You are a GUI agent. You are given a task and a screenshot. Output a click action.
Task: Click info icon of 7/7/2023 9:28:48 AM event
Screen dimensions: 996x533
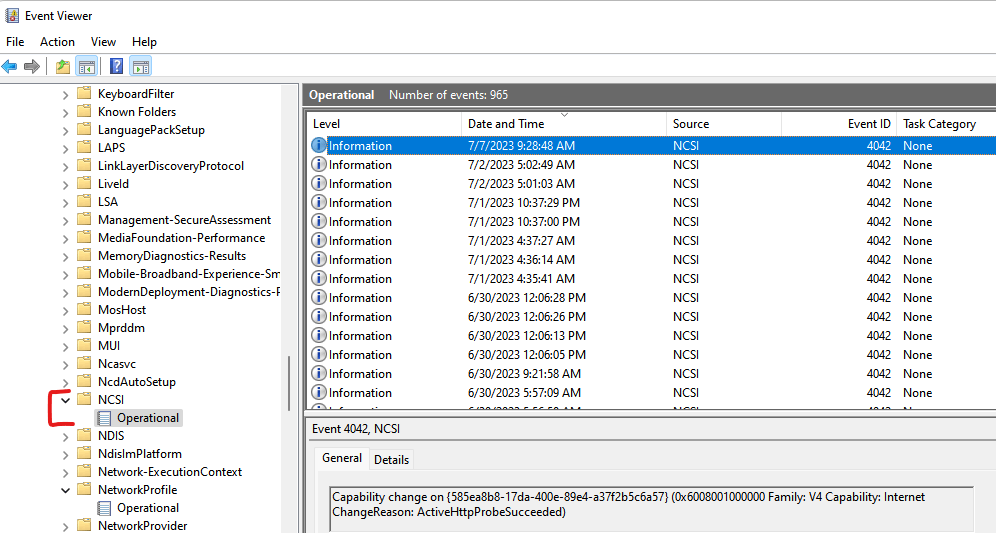(x=318, y=145)
